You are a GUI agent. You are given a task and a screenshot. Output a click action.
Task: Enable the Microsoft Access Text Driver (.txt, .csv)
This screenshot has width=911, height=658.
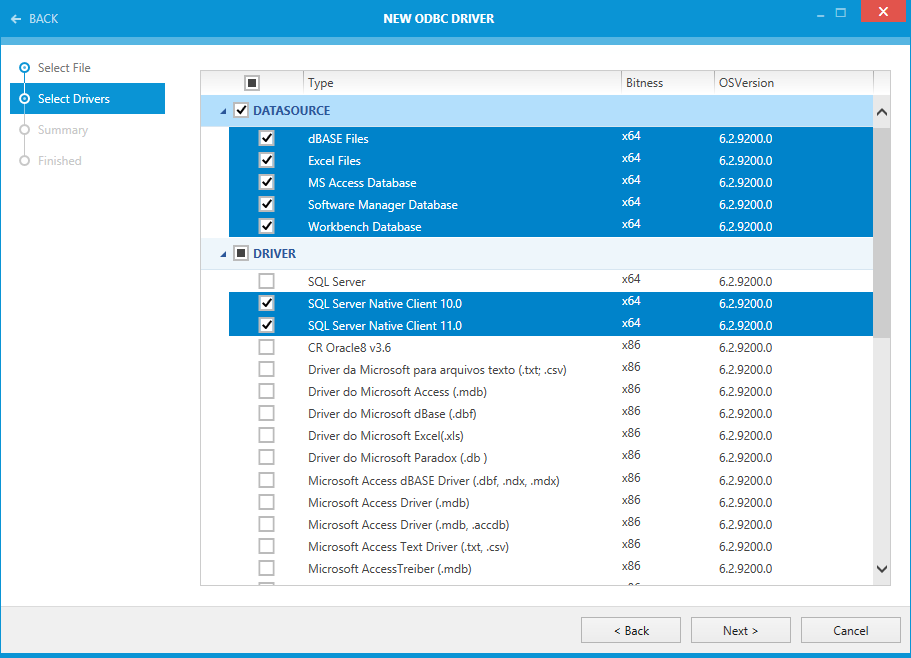tap(266, 546)
